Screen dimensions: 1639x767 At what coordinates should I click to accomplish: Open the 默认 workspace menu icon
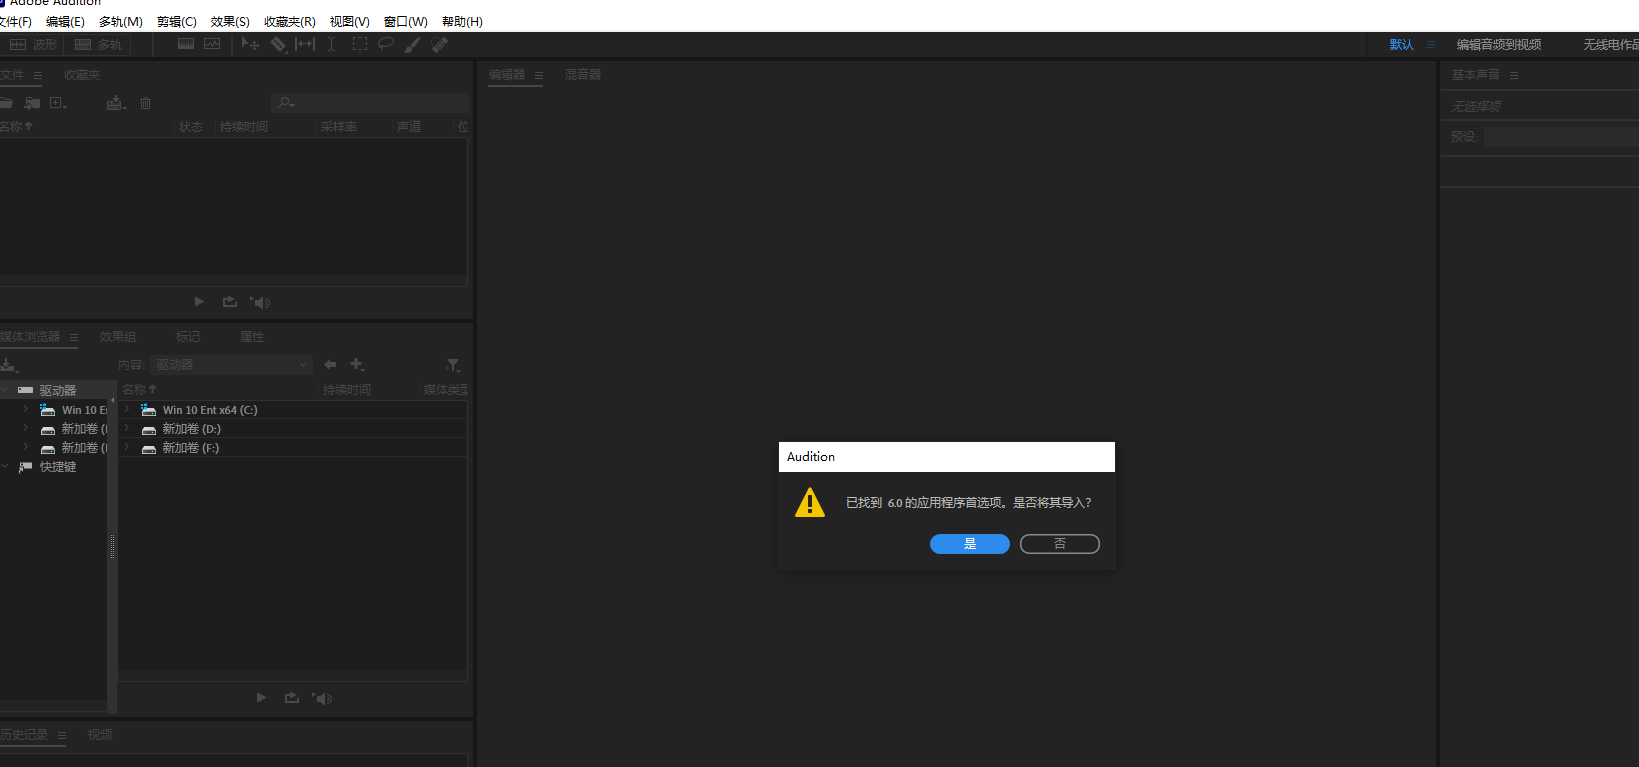coord(1431,45)
